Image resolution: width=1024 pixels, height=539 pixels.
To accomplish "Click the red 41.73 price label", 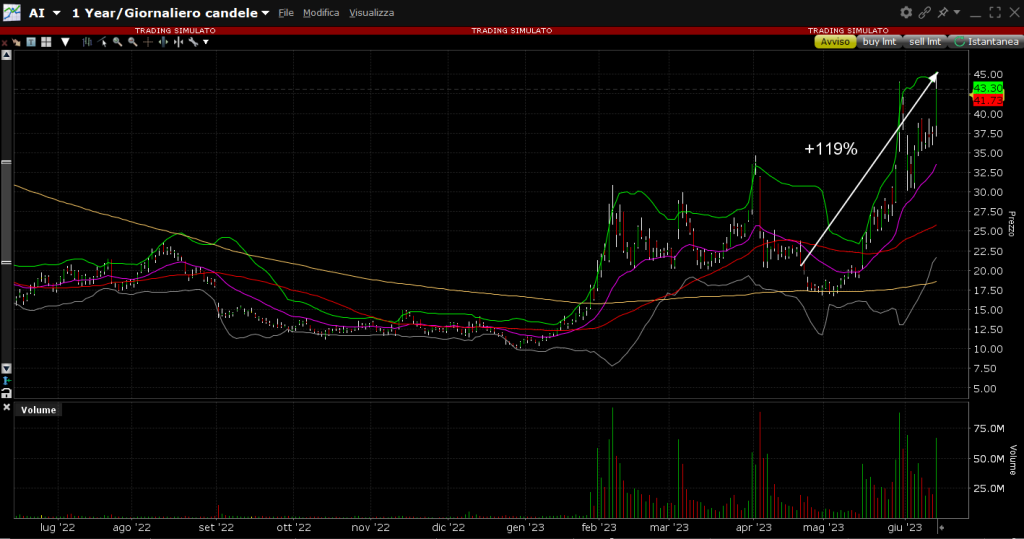I will 987,100.
